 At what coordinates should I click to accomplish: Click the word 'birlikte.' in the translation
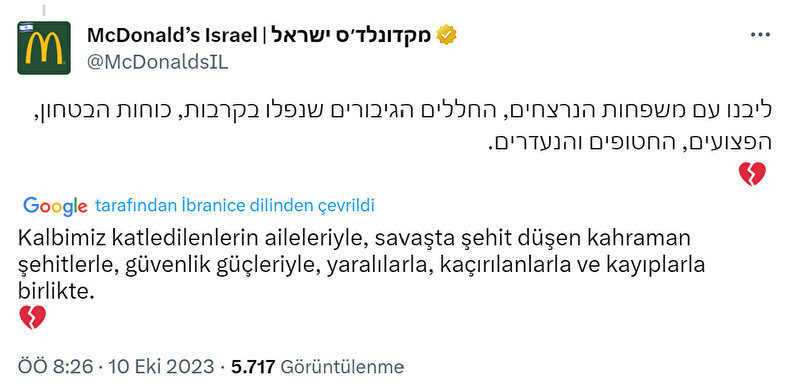pyautogui.click(x=57, y=292)
